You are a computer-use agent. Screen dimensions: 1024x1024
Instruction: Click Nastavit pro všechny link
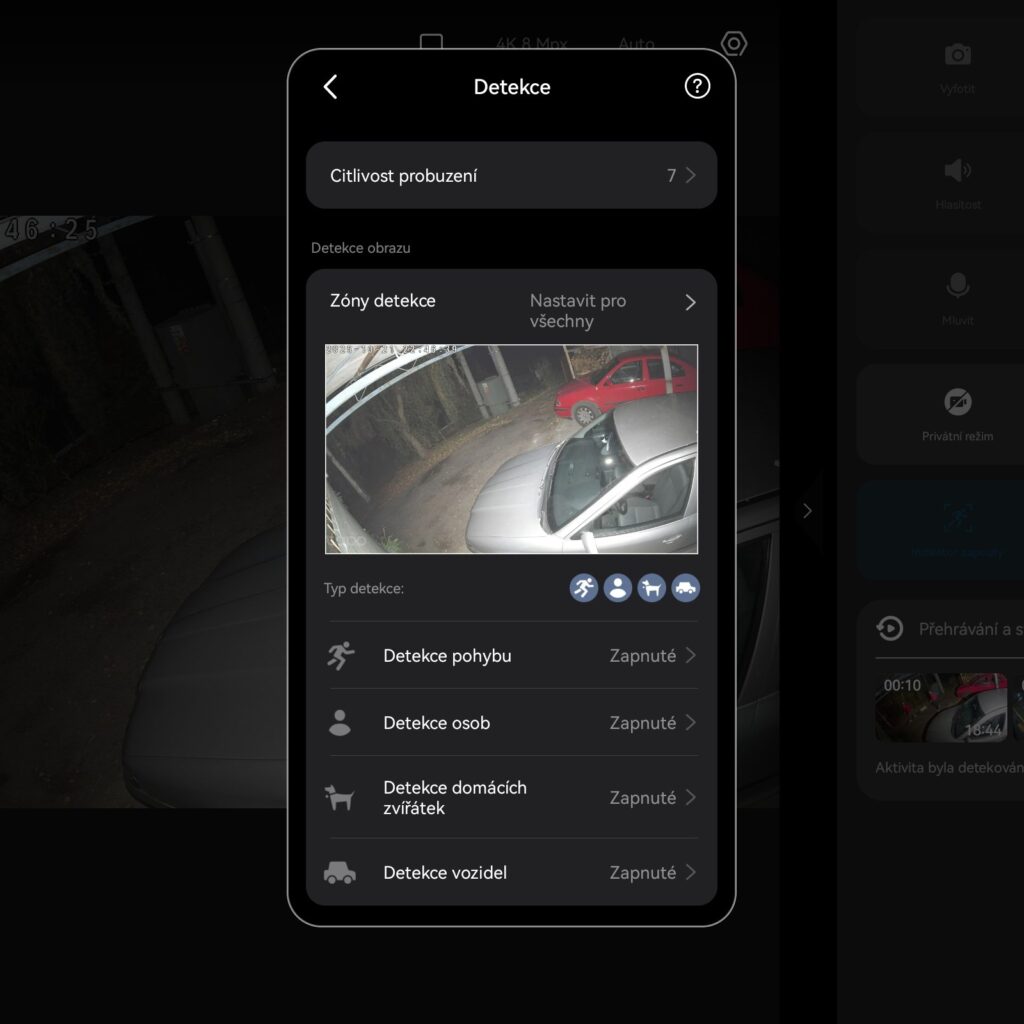pyautogui.click(x=578, y=311)
